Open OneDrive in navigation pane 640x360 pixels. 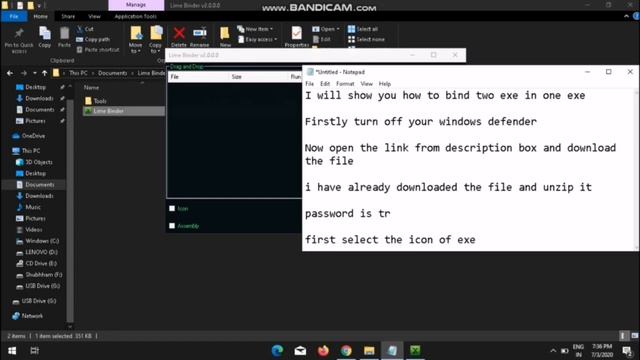click(33, 136)
